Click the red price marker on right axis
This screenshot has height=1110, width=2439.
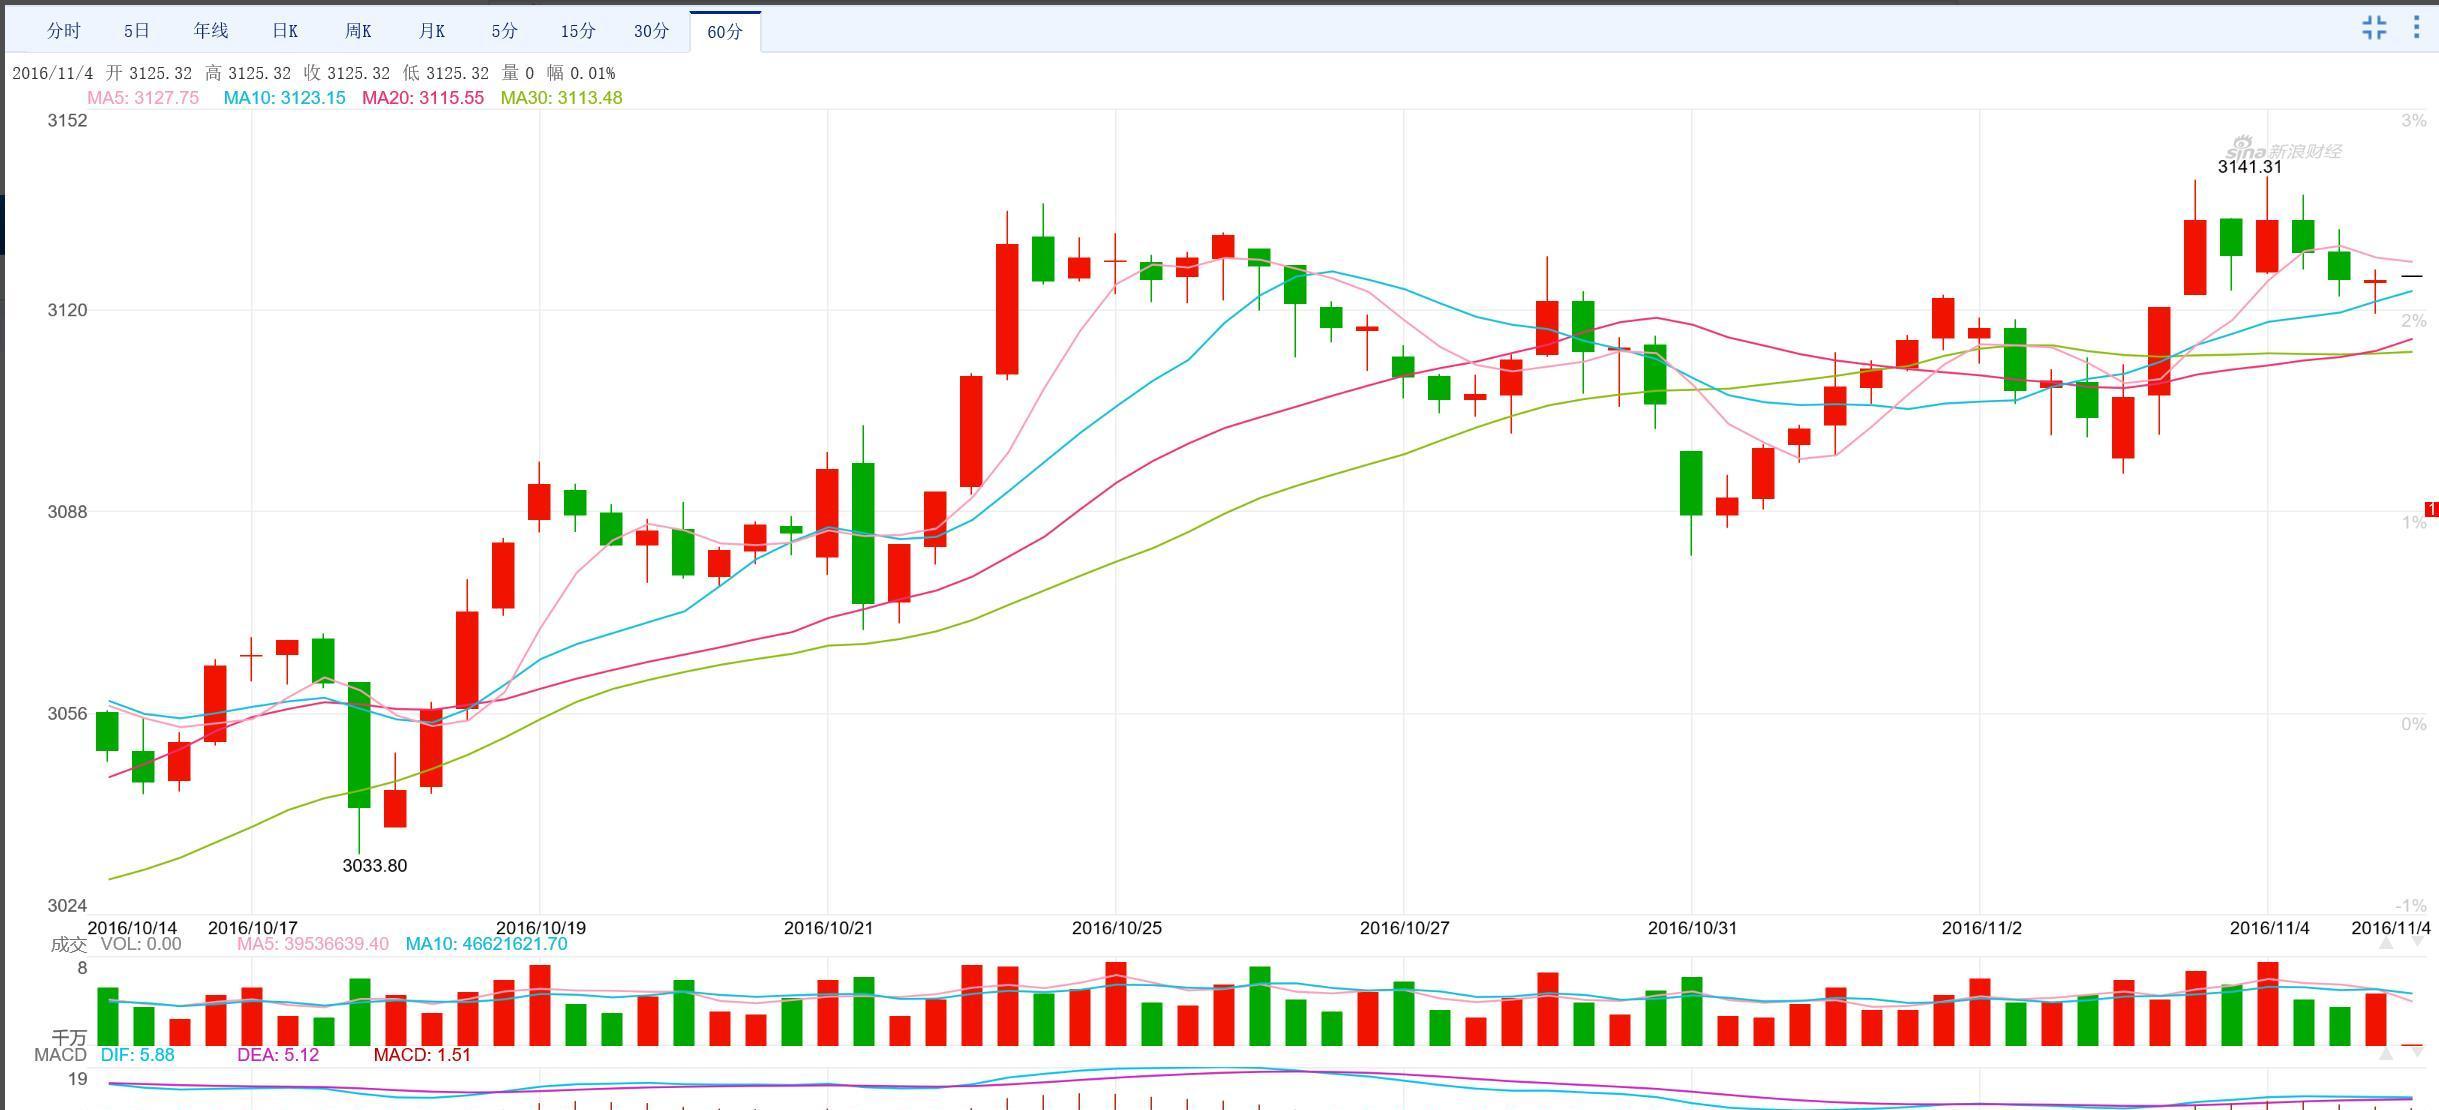click(2431, 510)
